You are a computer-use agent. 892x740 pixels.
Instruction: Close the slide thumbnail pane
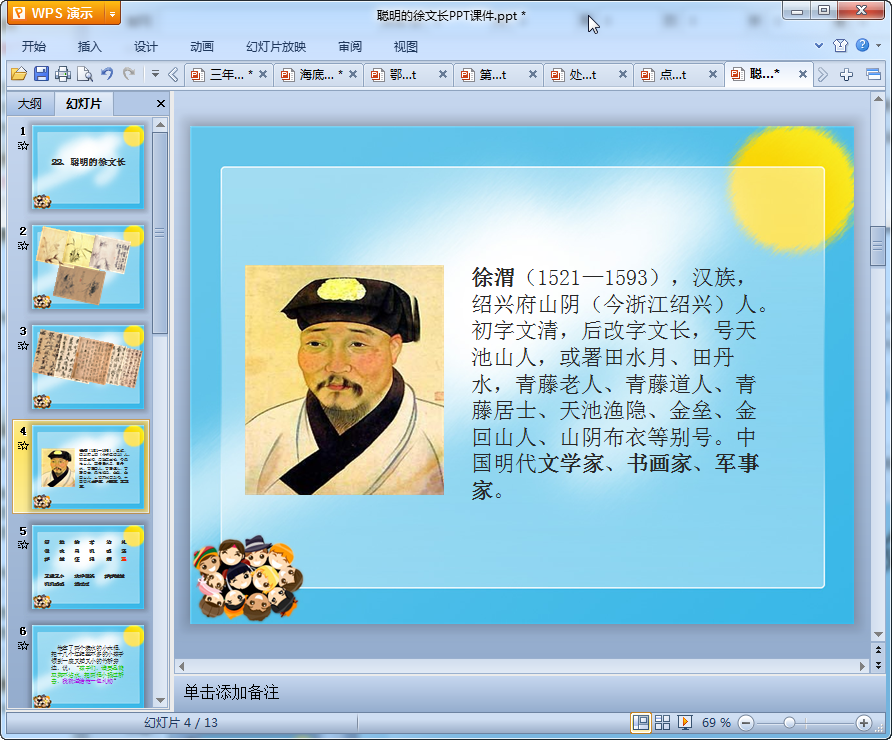(x=160, y=104)
